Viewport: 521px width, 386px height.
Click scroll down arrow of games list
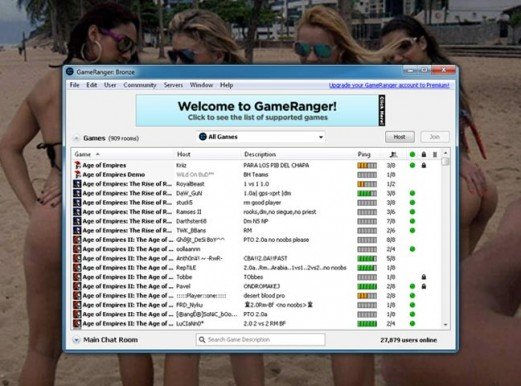pyautogui.click(x=445, y=325)
